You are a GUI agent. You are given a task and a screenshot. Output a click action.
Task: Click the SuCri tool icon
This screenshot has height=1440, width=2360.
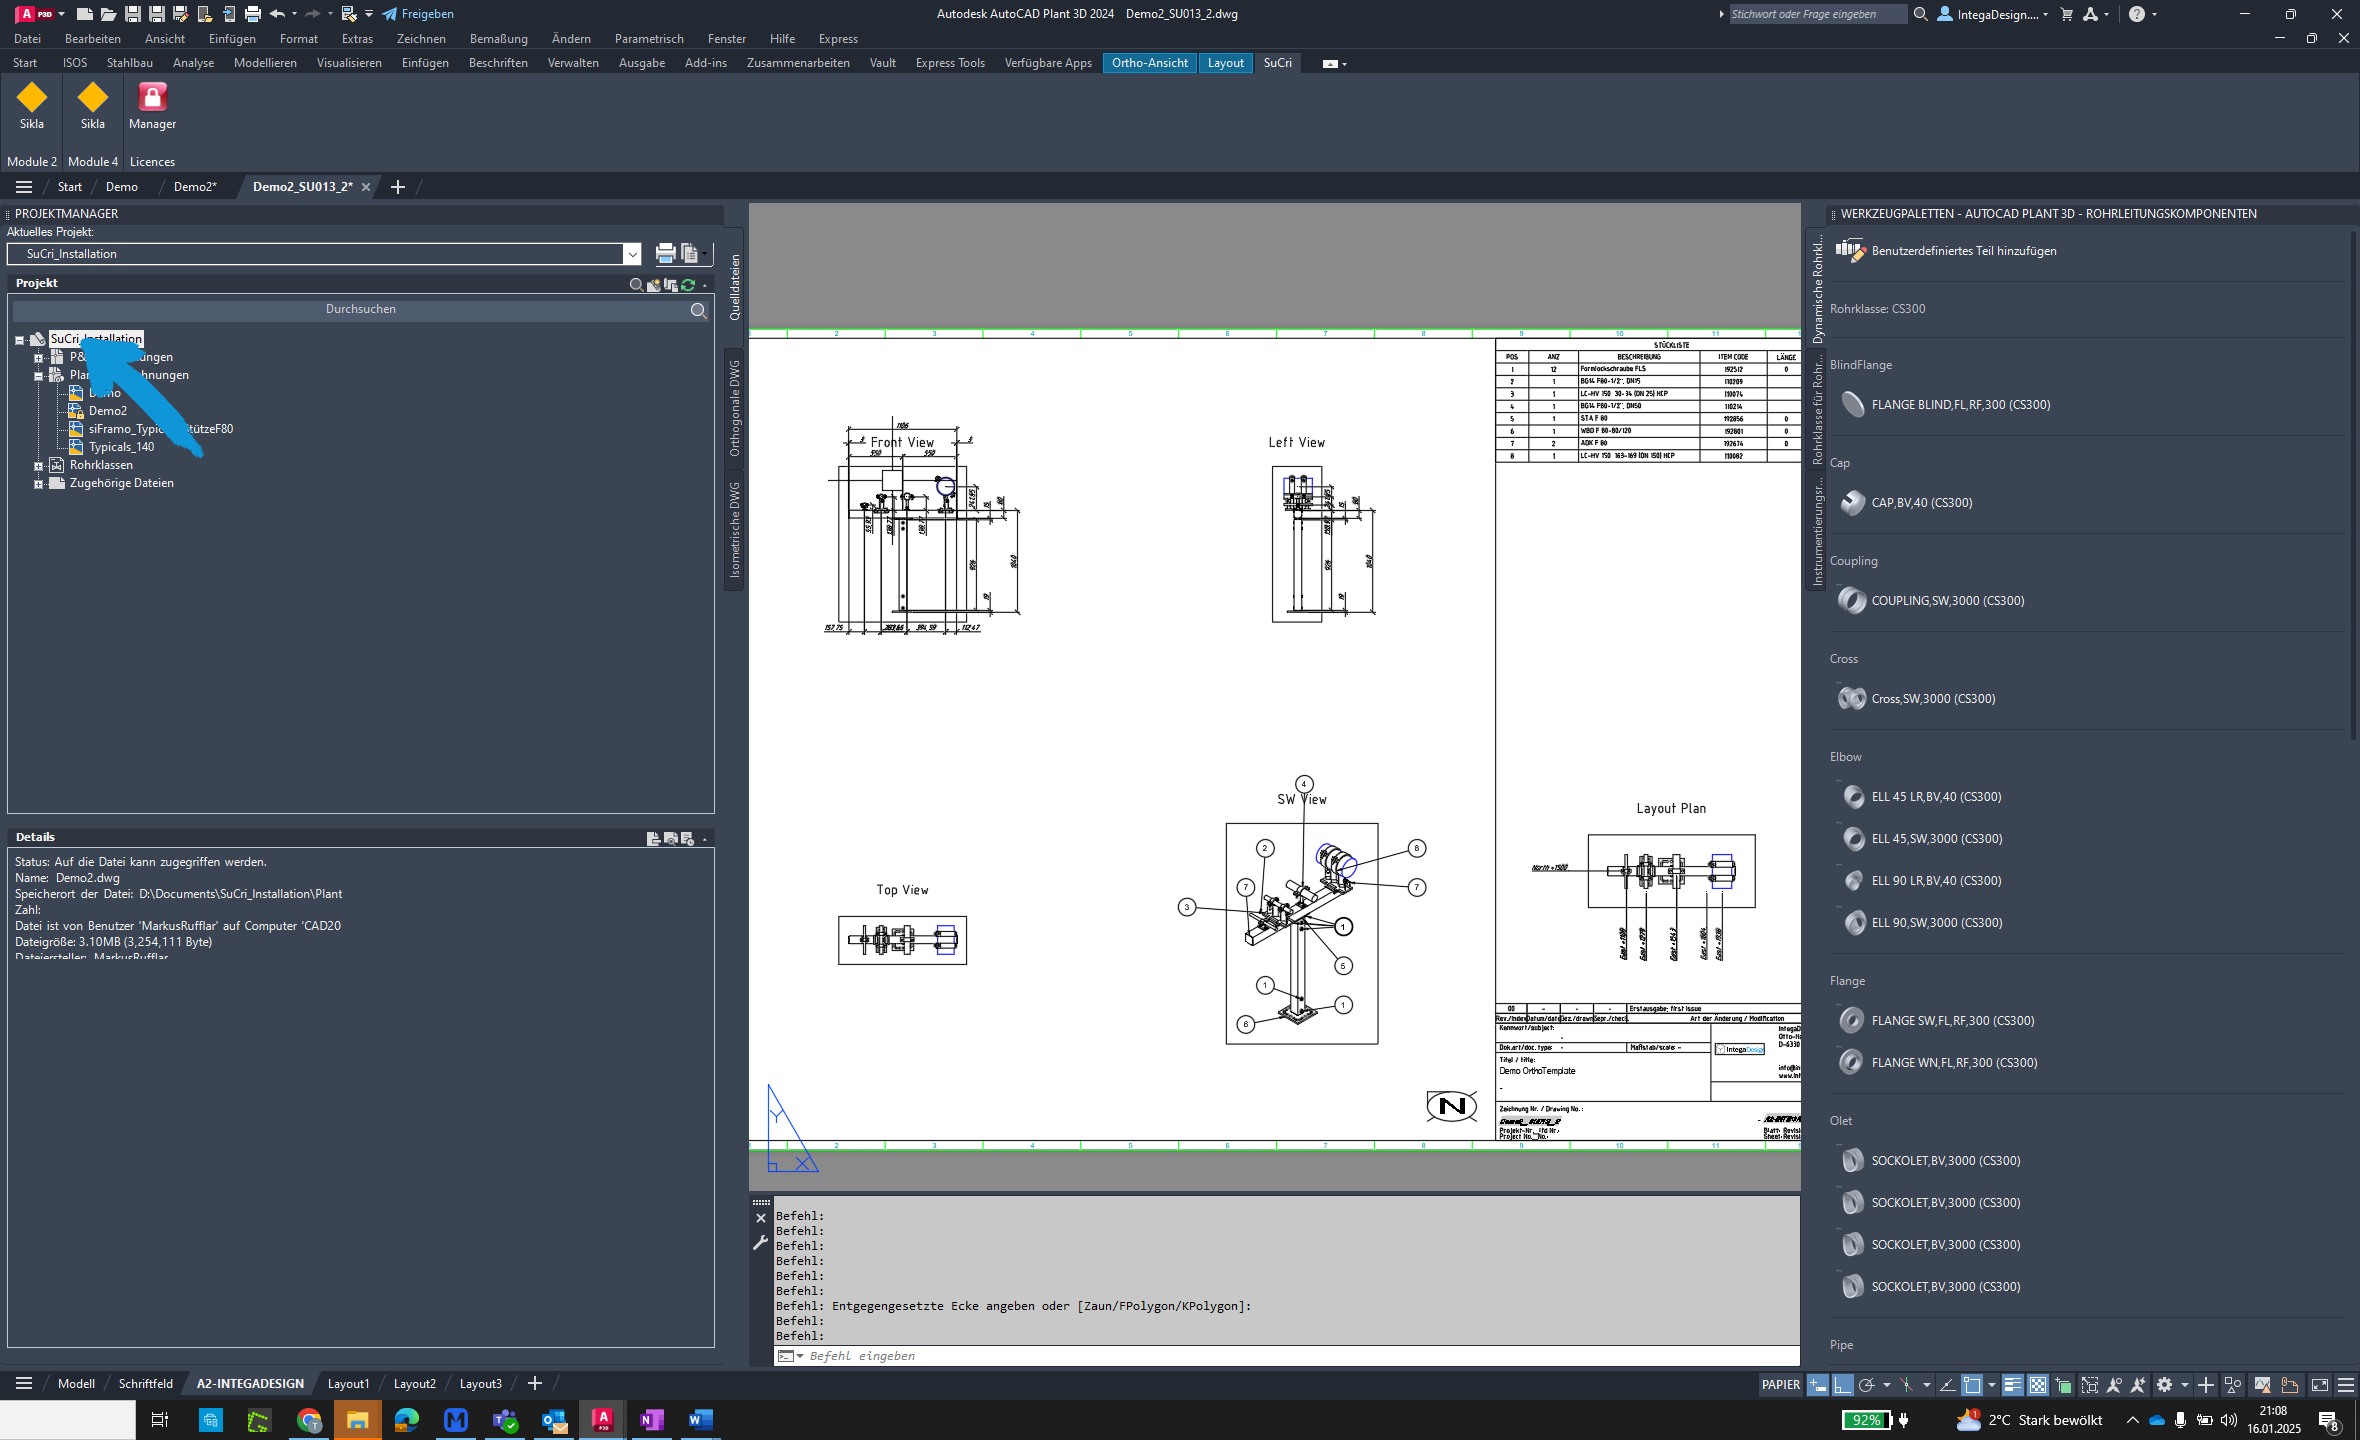(1278, 62)
